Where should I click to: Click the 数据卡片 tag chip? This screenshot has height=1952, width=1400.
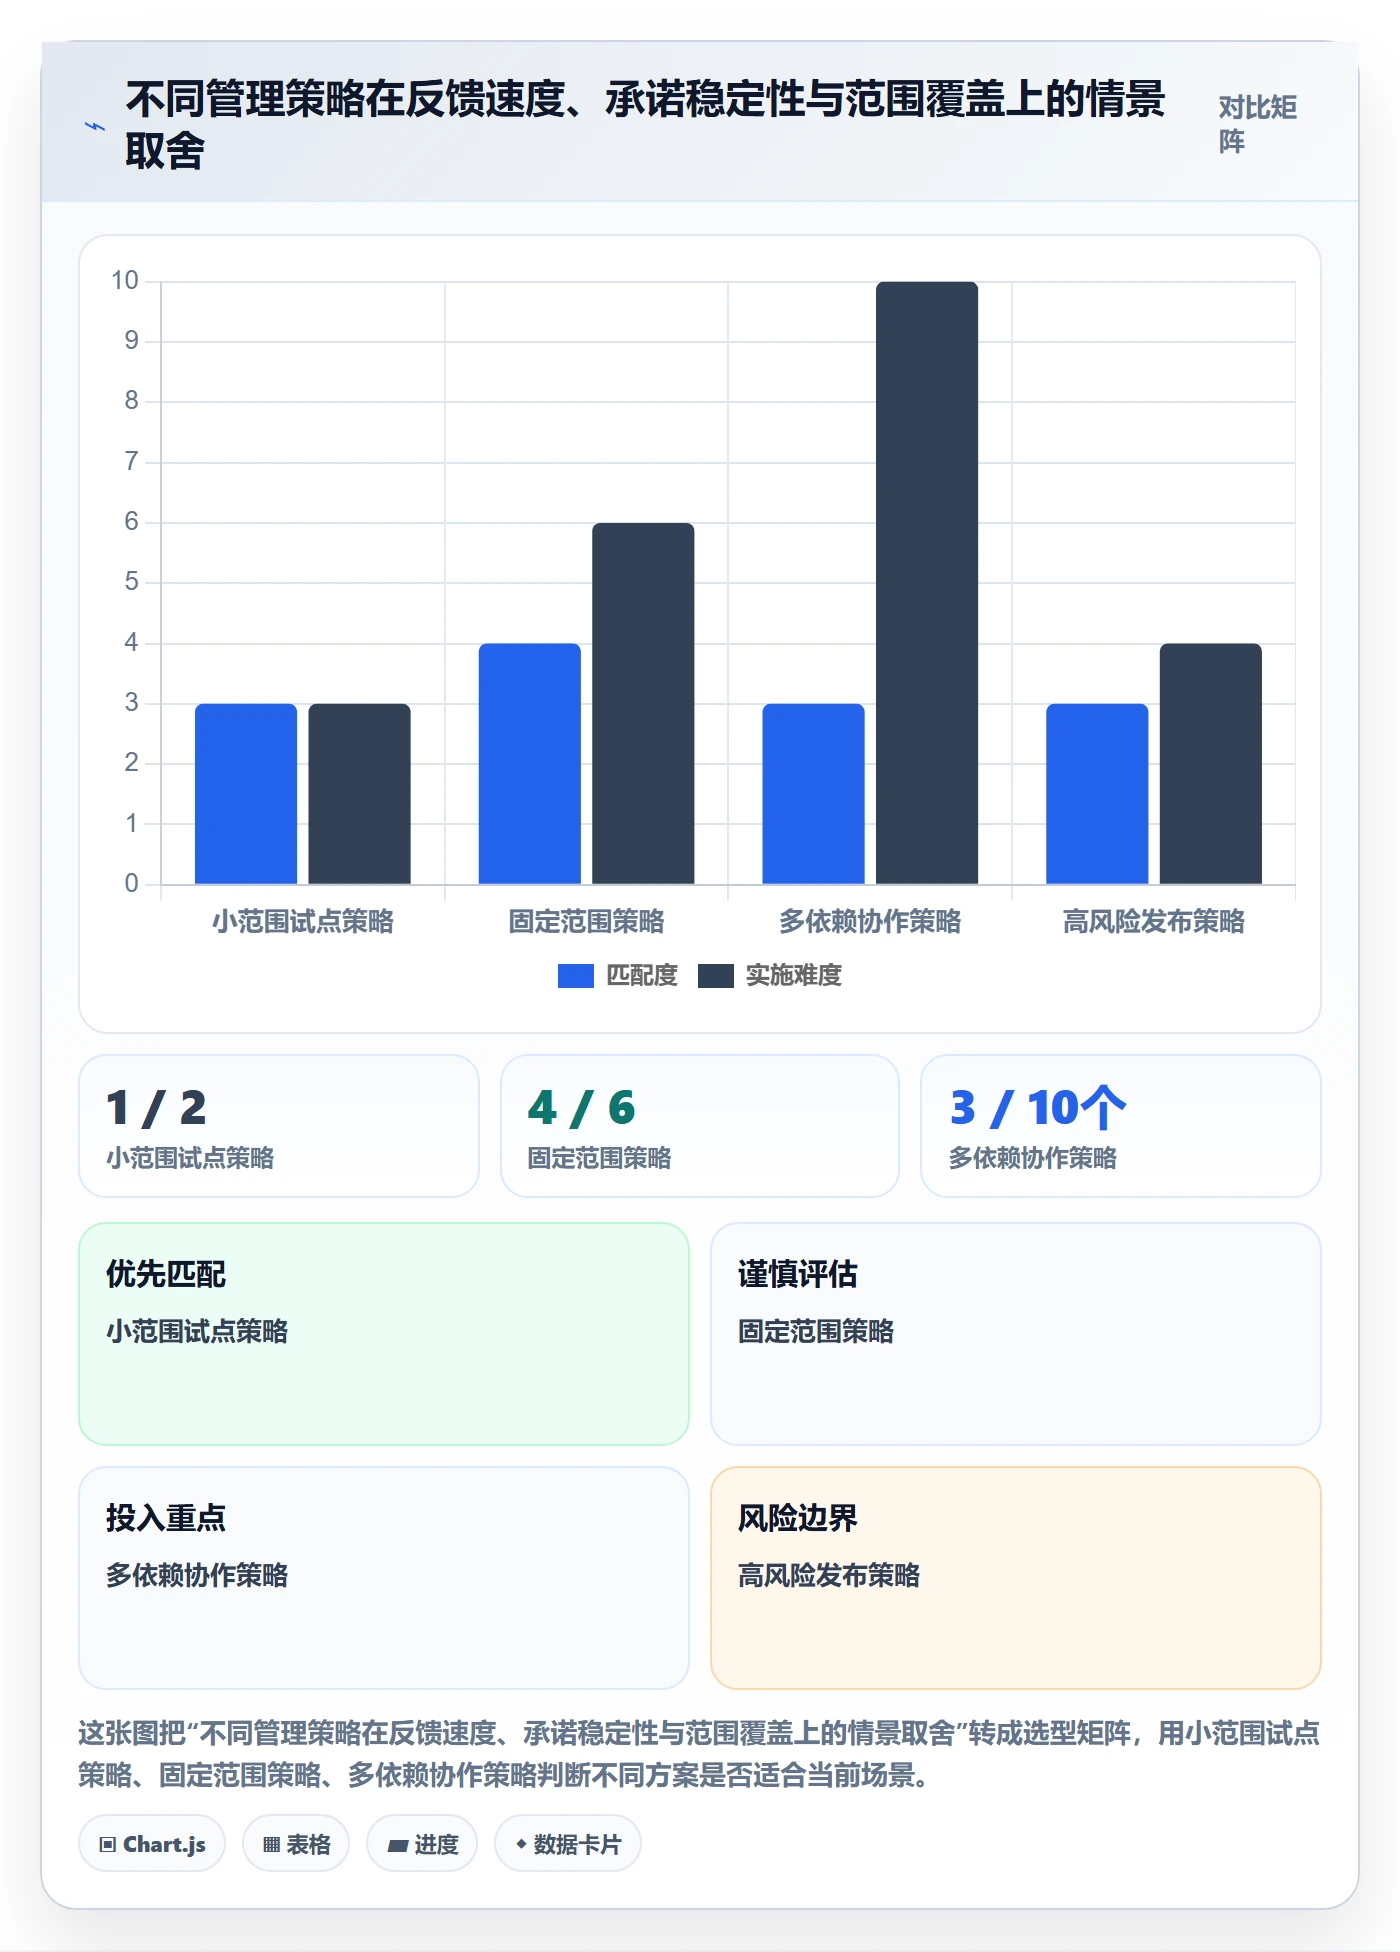tap(568, 1844)
